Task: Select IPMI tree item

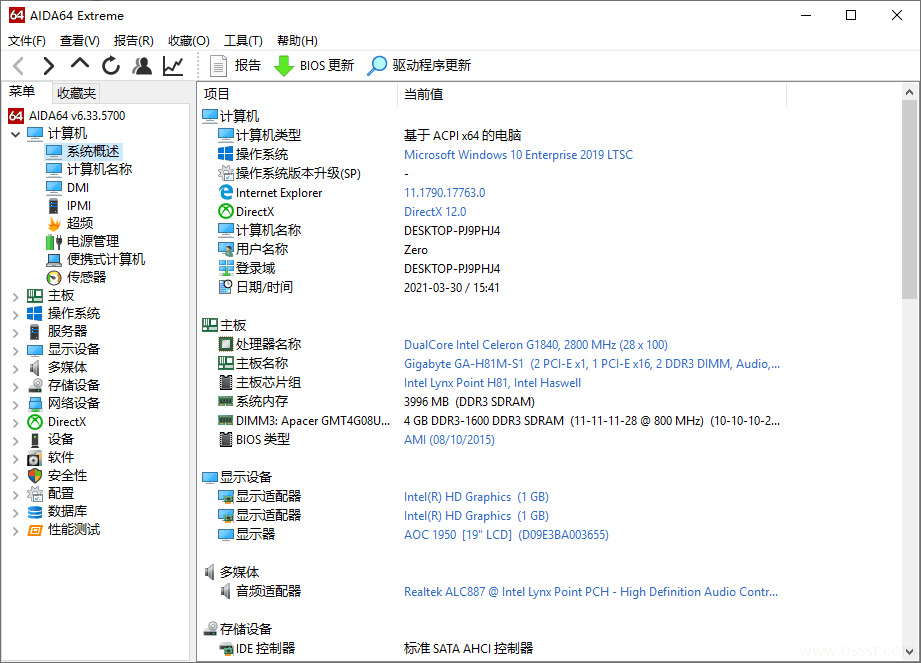Action: 79,206
